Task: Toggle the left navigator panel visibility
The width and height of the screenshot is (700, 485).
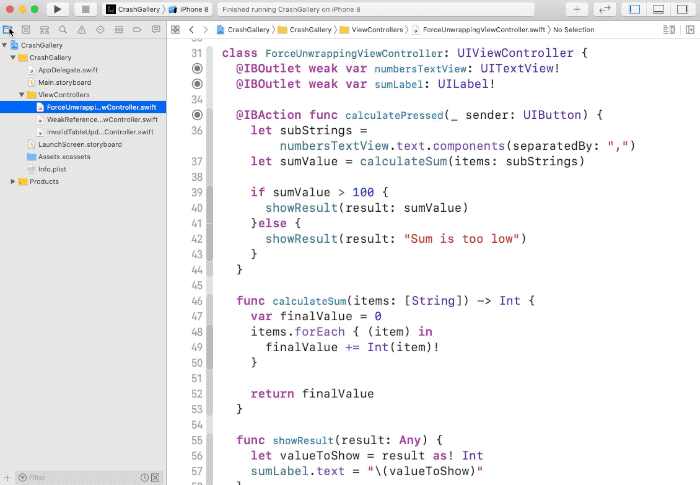Action: tap(635, 9)
